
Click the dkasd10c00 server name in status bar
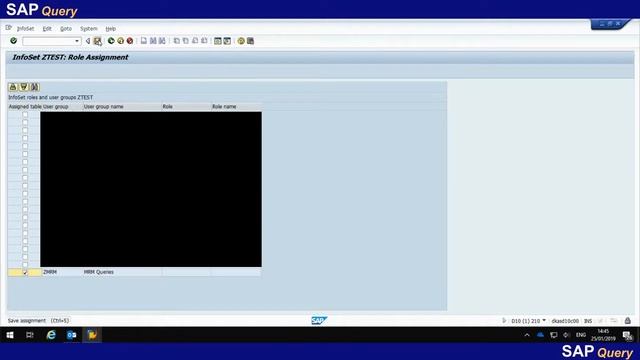pos(565,321)
